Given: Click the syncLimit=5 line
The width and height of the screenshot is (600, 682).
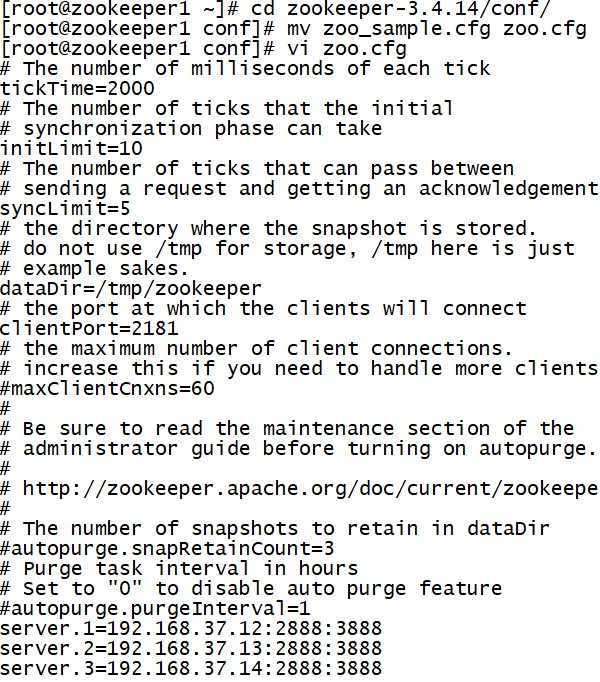Looking at the screenshot, I should coord(65,209).
